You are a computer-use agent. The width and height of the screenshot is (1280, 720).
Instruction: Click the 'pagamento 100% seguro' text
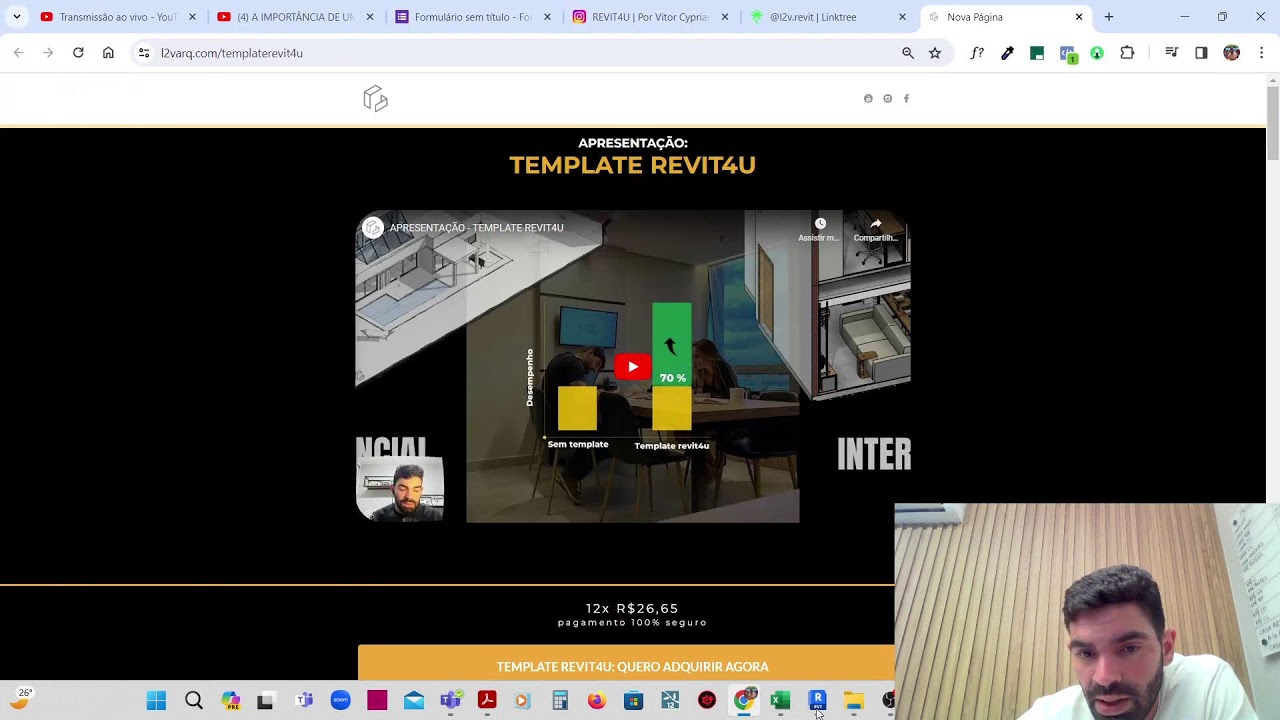632,623
